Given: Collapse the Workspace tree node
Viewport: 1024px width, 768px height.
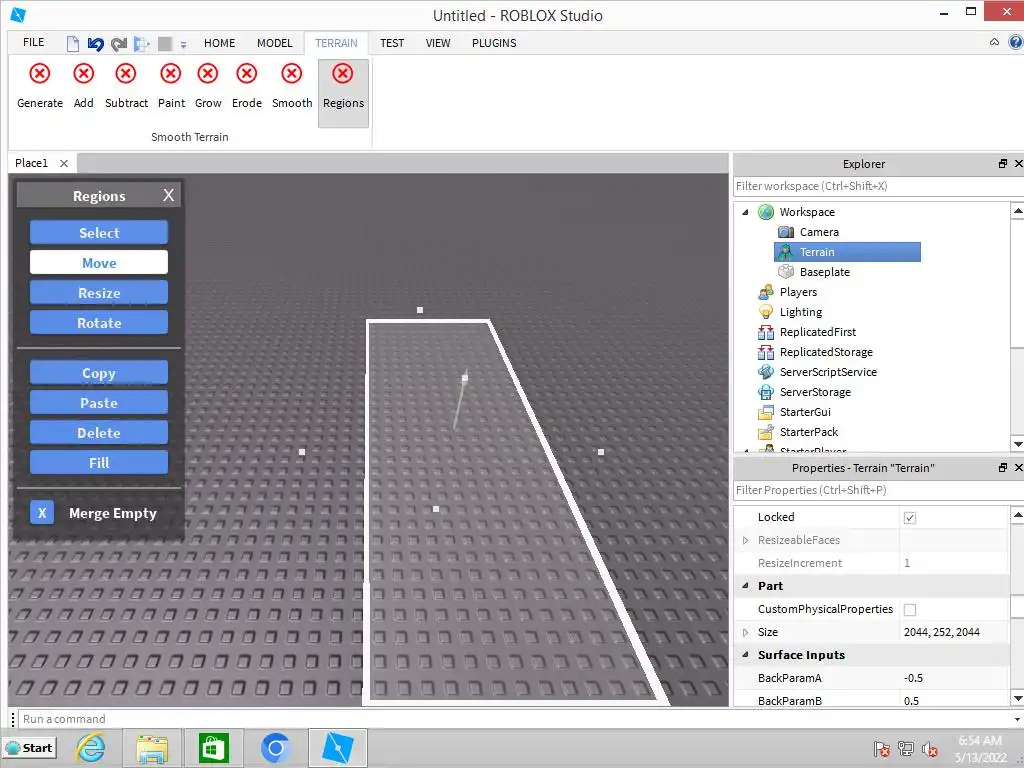Looking at the screenshot, I should point(745,212).
